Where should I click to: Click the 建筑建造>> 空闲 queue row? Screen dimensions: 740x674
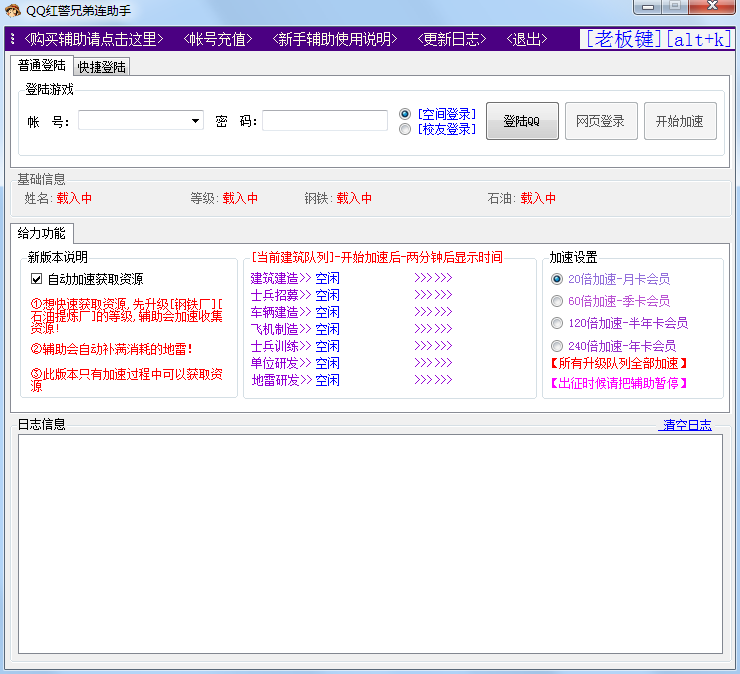pos(295,278)
